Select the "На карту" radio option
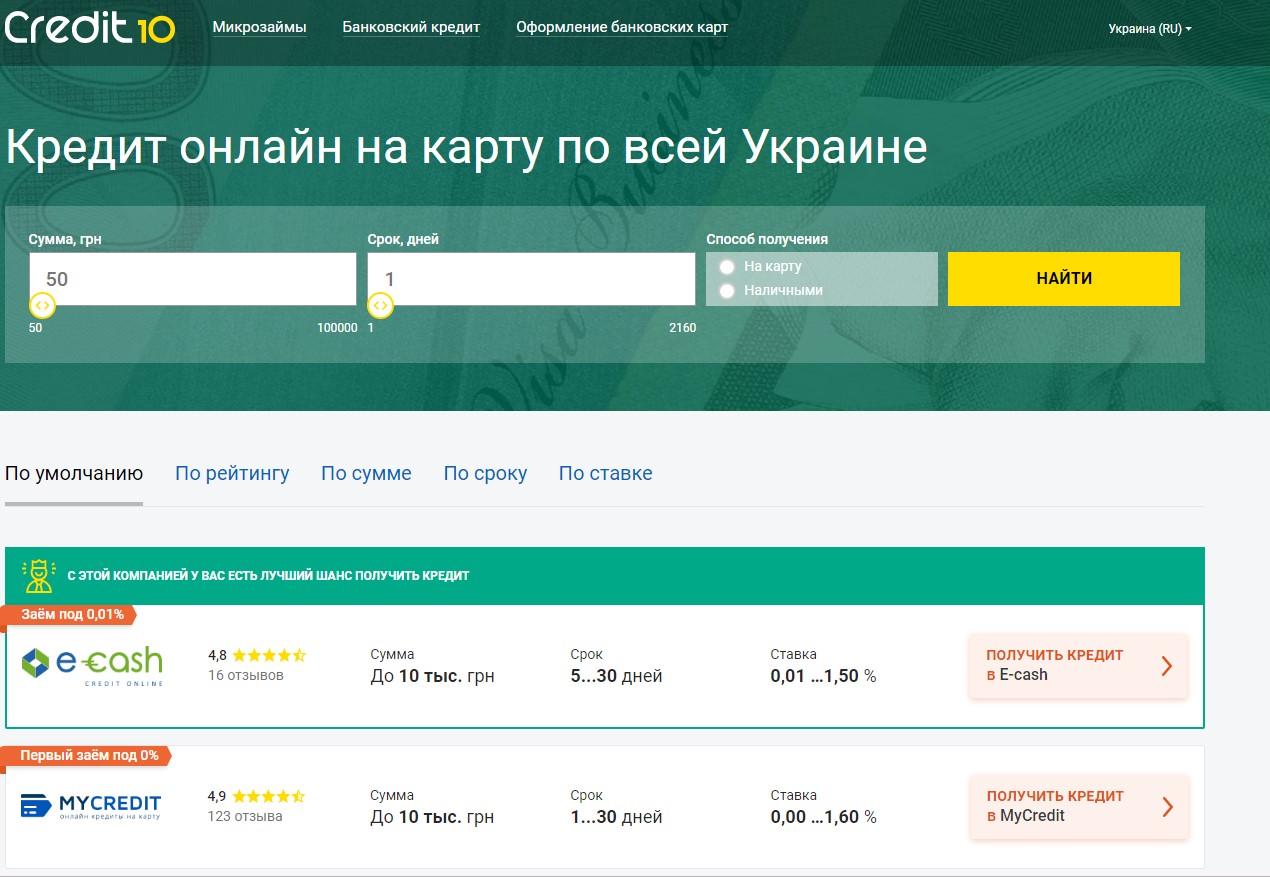The image size is (1270, 877). click(727, 267)
